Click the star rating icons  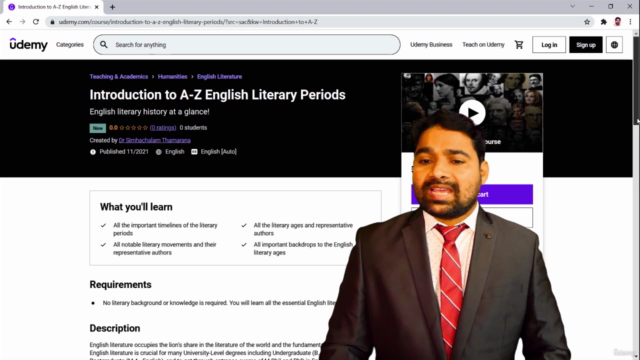(133, 128)
